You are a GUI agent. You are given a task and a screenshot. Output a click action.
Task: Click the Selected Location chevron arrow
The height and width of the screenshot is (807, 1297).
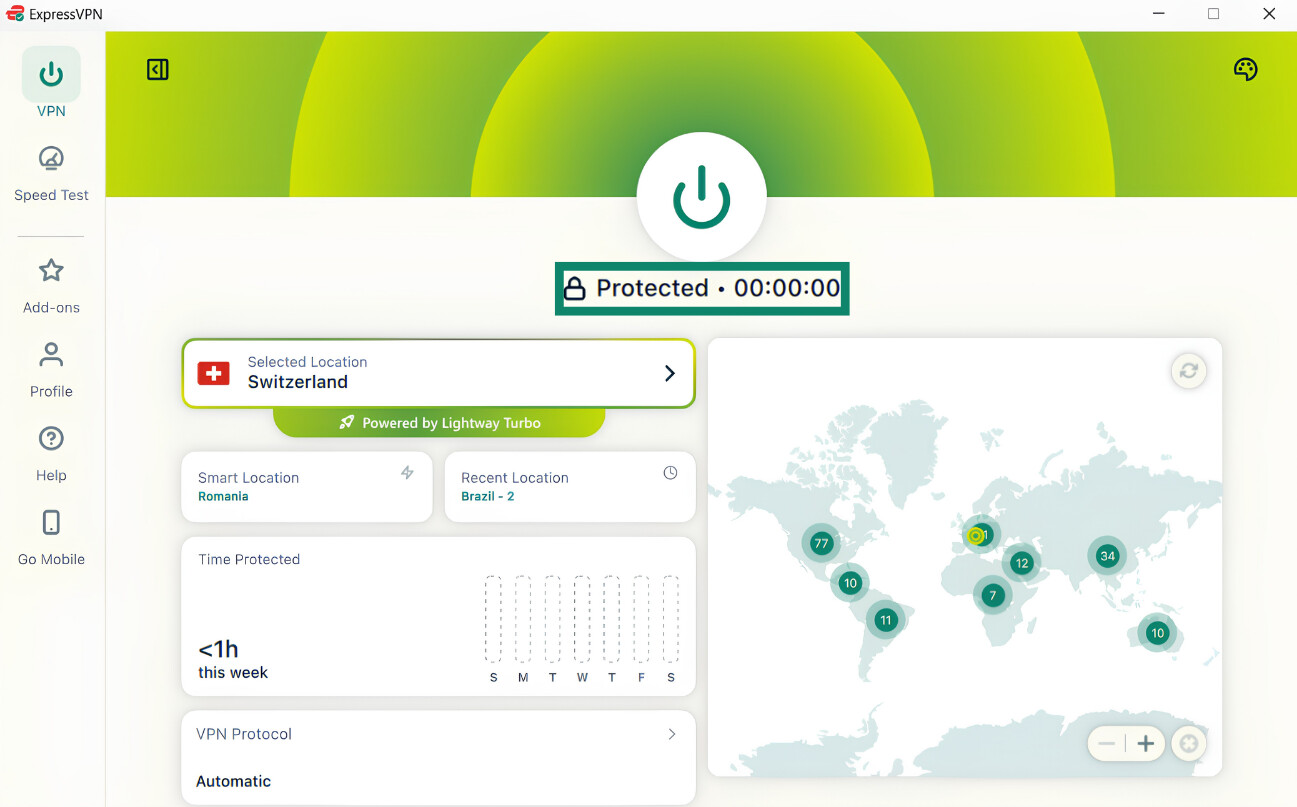click(x=670, y=373)
